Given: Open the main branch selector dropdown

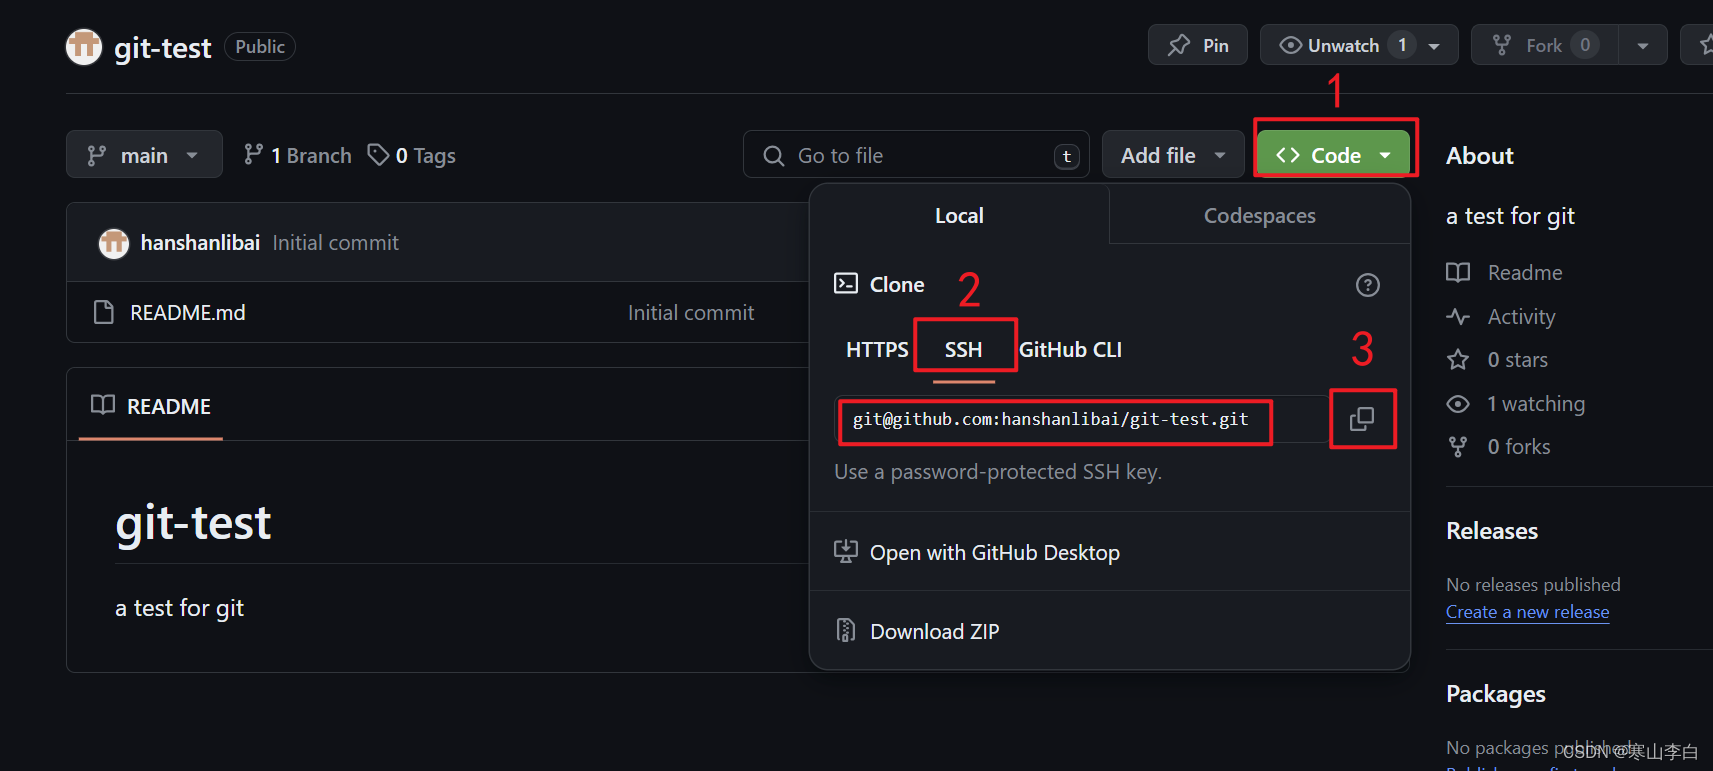Looking at the screenshot, I should tap(144, 155).
